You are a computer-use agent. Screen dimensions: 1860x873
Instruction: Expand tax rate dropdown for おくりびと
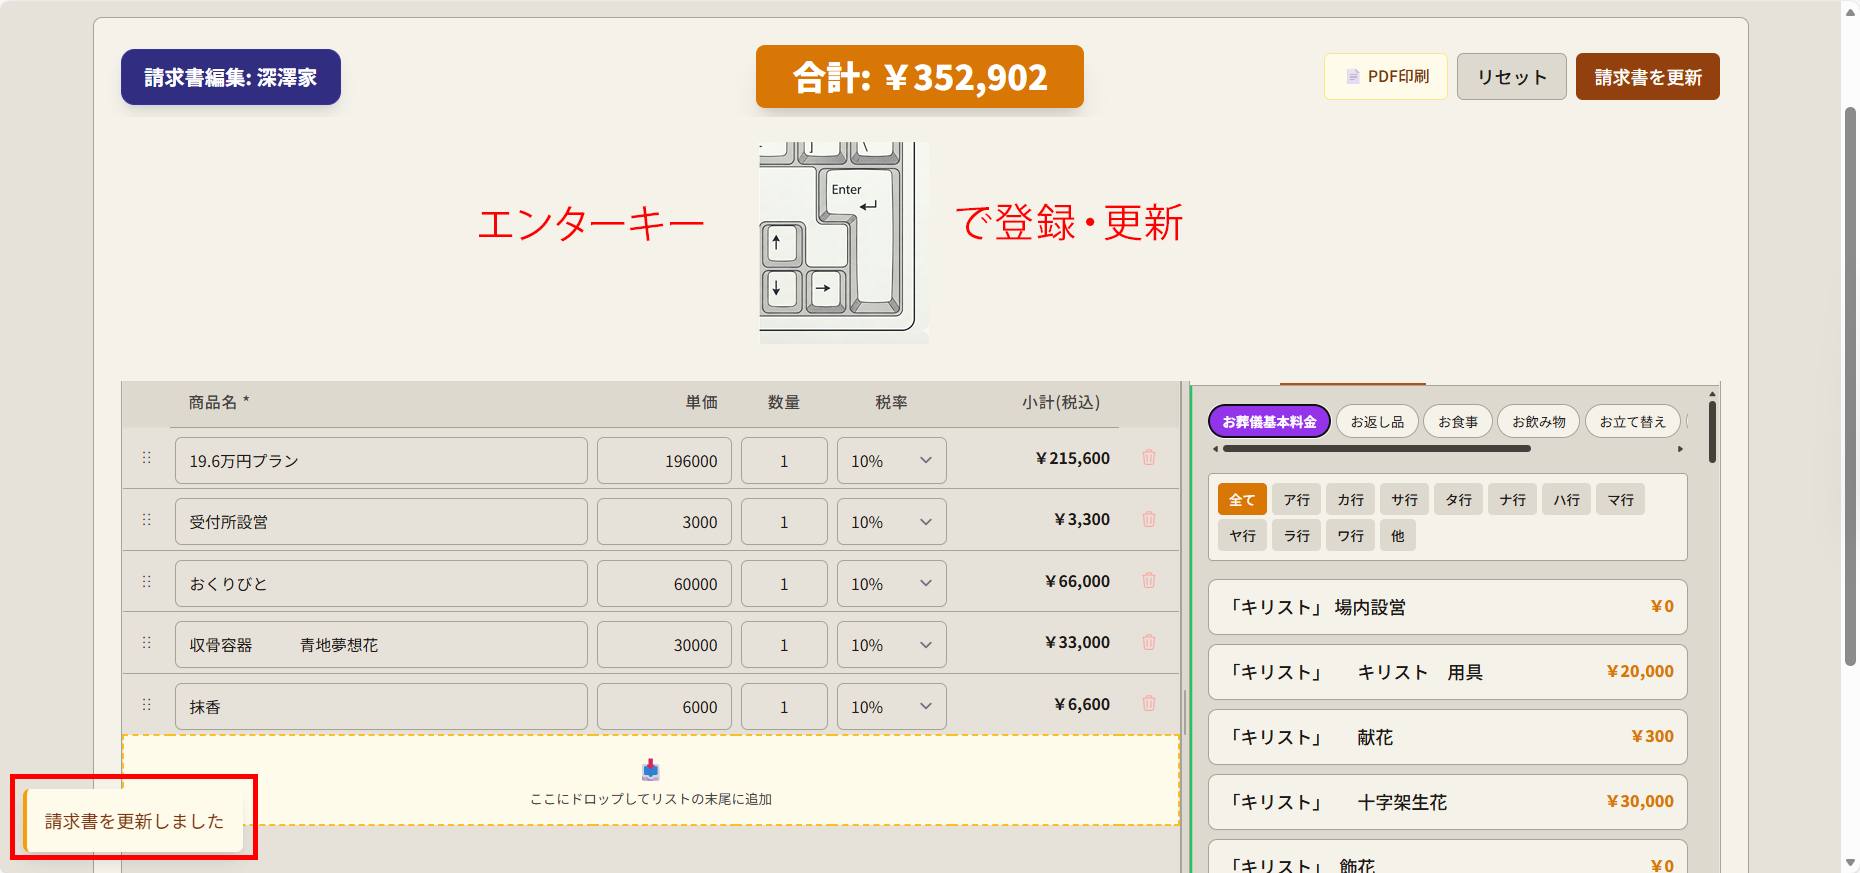pyautogui.click(x=891, y=584)
